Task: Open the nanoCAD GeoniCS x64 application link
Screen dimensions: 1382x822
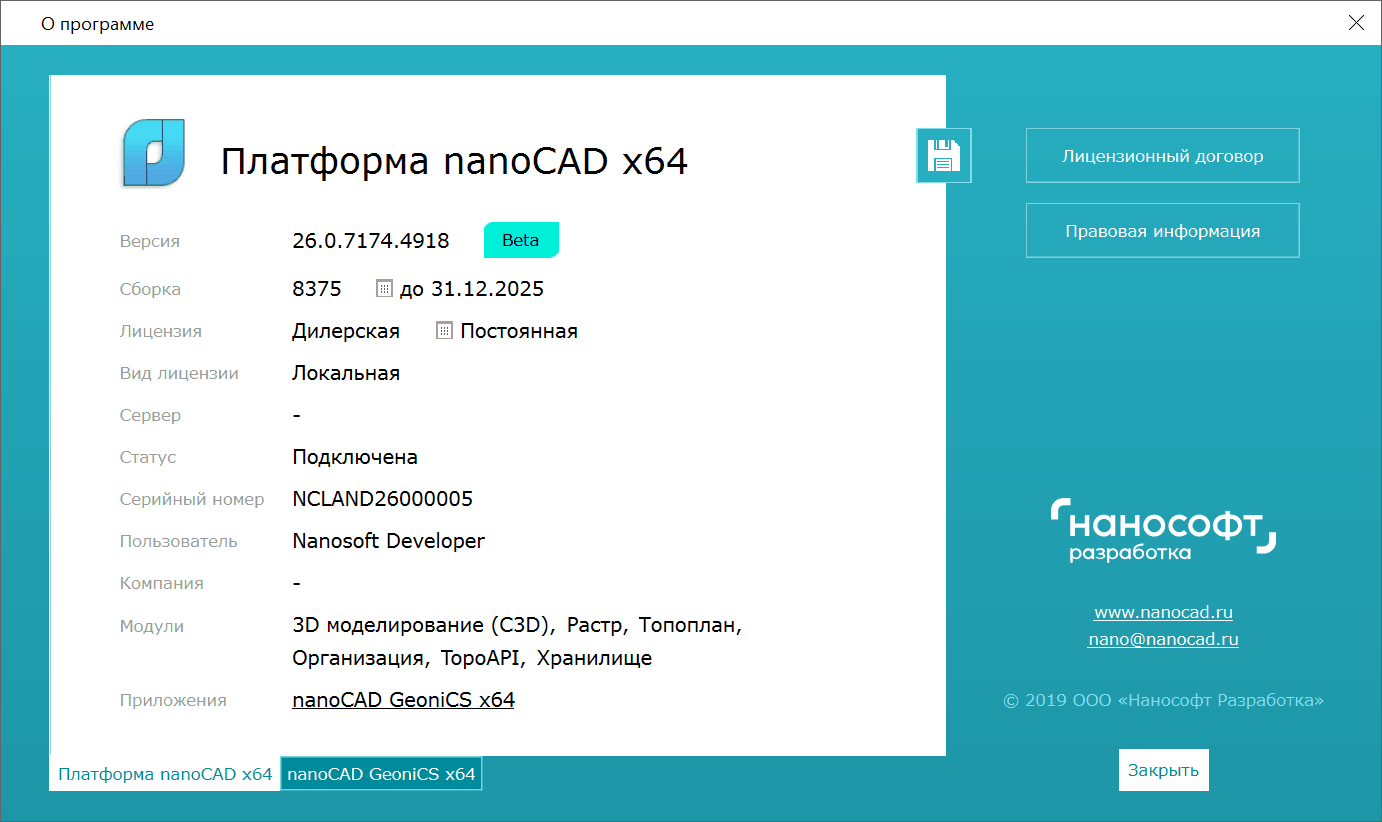Action: (x=403, y=699)
